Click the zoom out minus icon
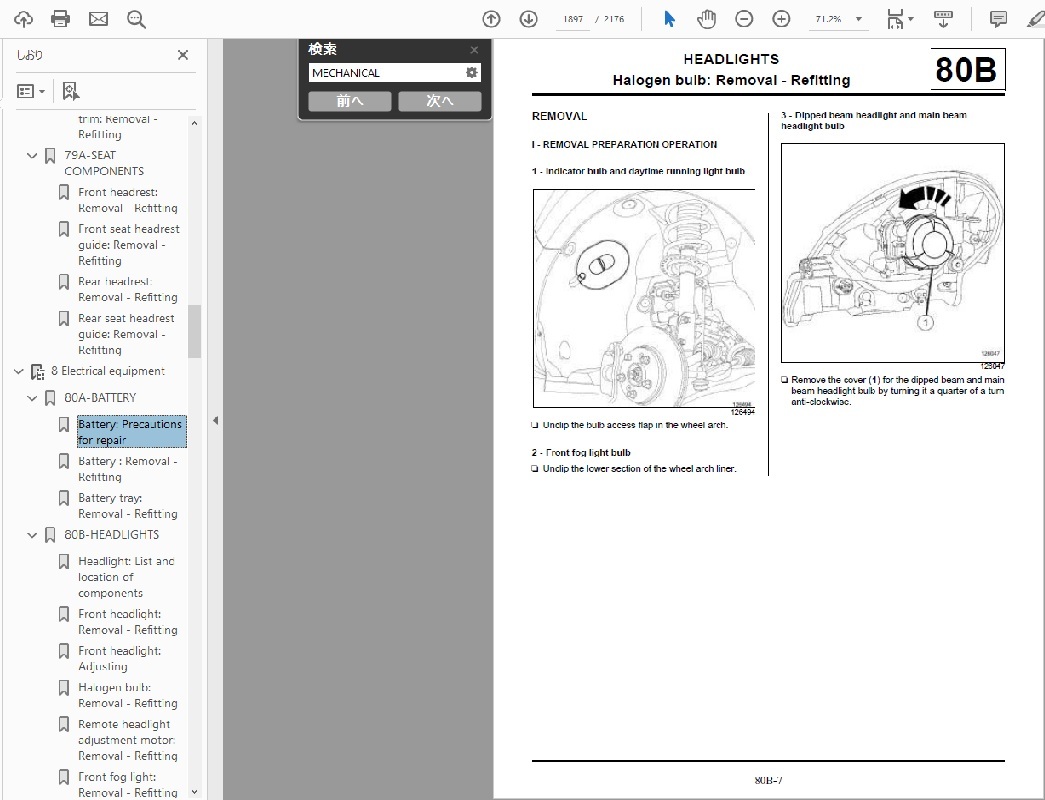Image resolution: width=1045 pixels, height=800 pixels. click(x=744, y=19)
